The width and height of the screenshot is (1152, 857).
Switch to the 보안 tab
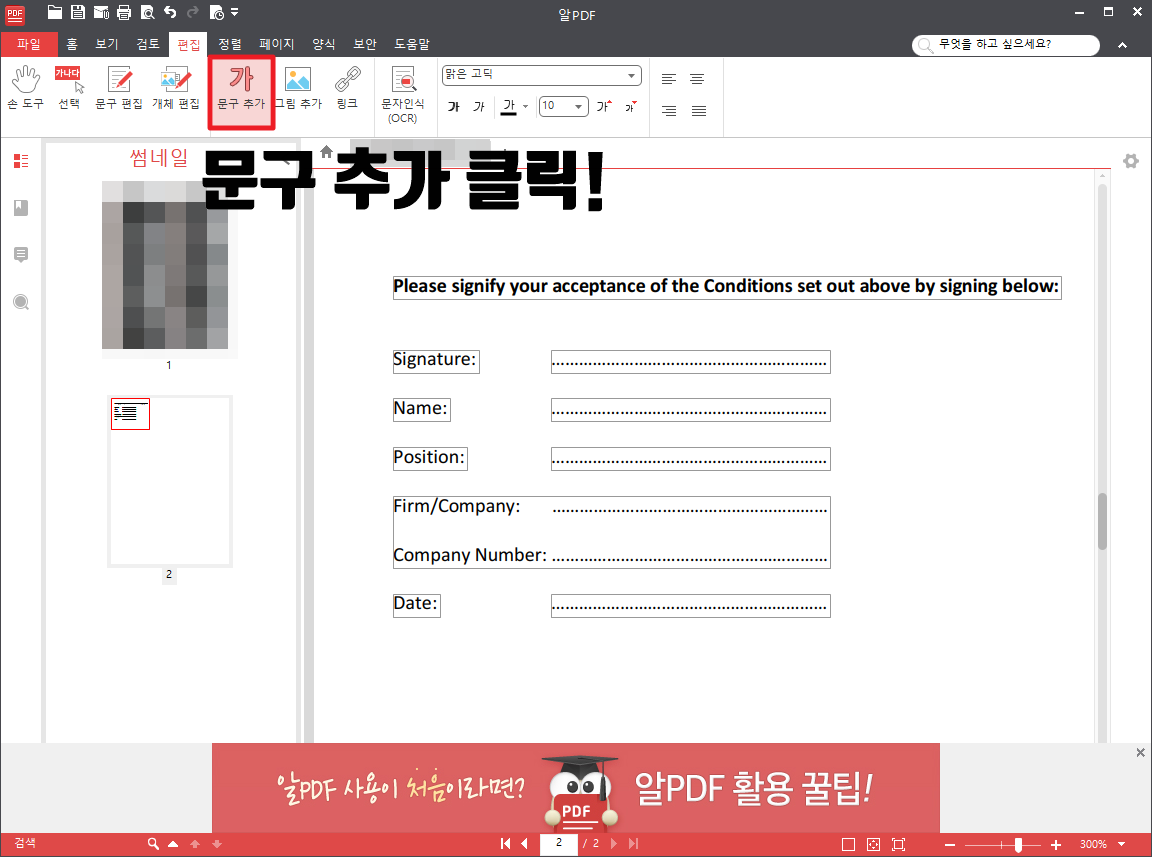coord(365,44)
